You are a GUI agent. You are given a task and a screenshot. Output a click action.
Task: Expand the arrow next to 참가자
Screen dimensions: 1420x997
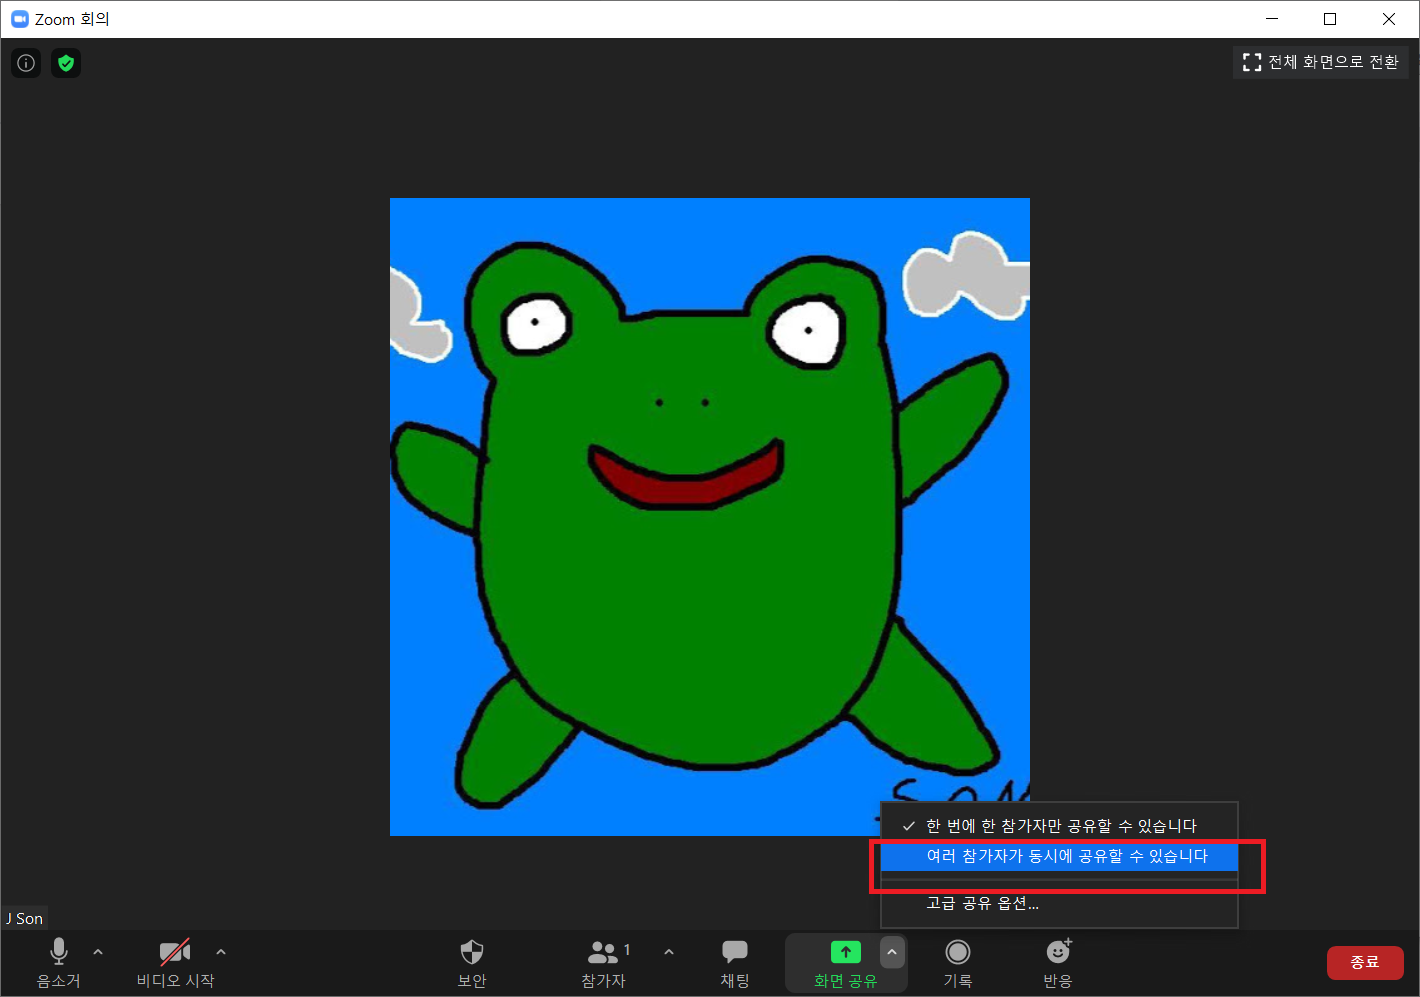tap(669, 952)
